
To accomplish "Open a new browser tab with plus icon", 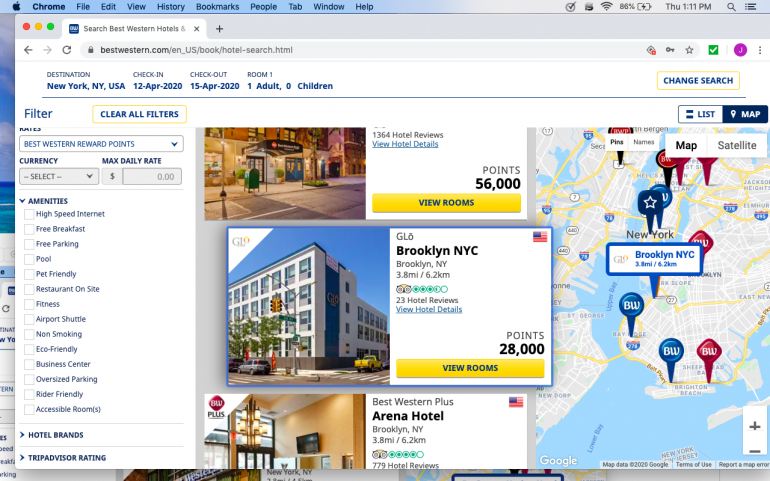I will coord(220,28).
